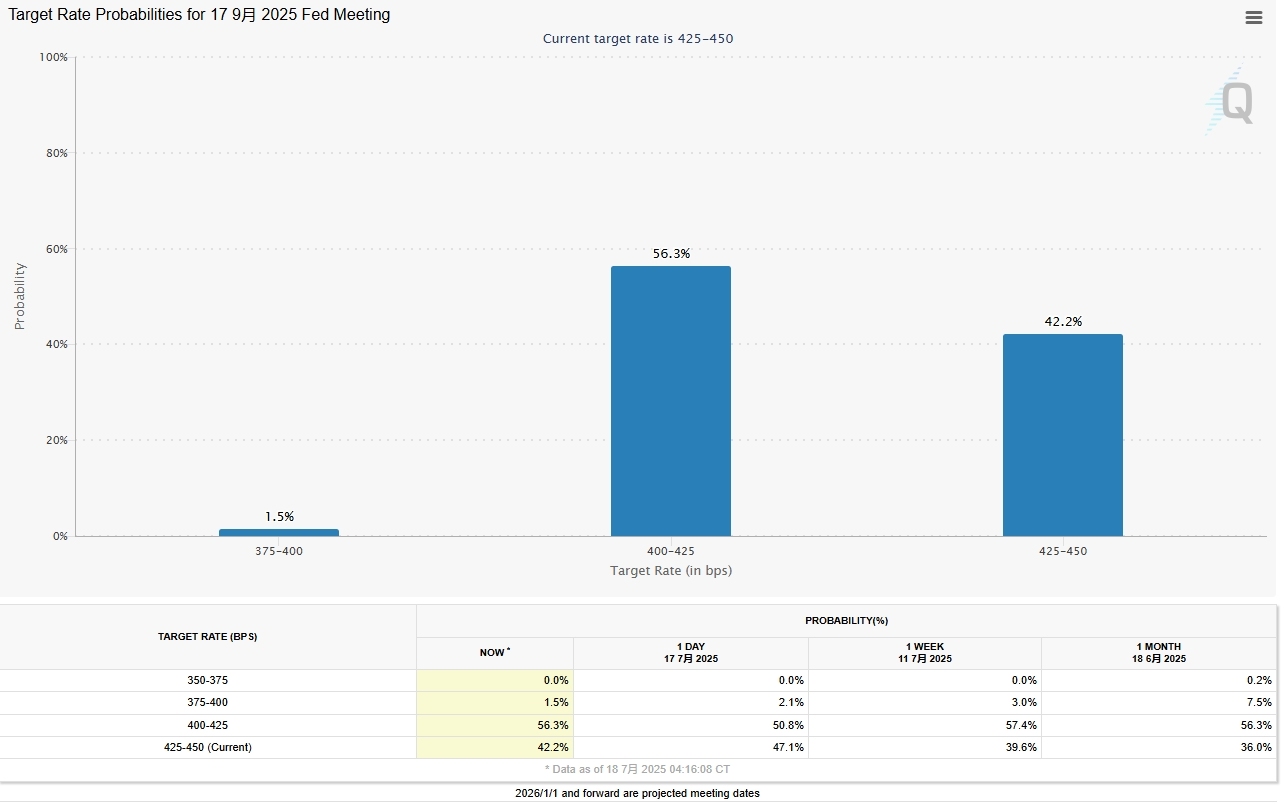
Task: Click the 56.3% data label above the bar
Action: tap(671, 254)
